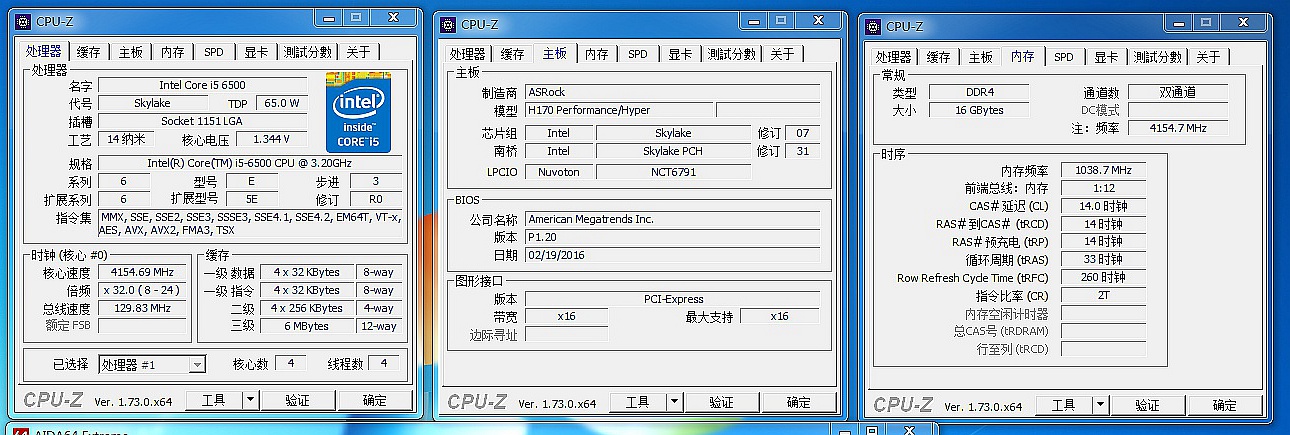Screen dimensions: 1290x435
Task: Click the Skylake code name field in processor window
Action: tap(152, 103)
